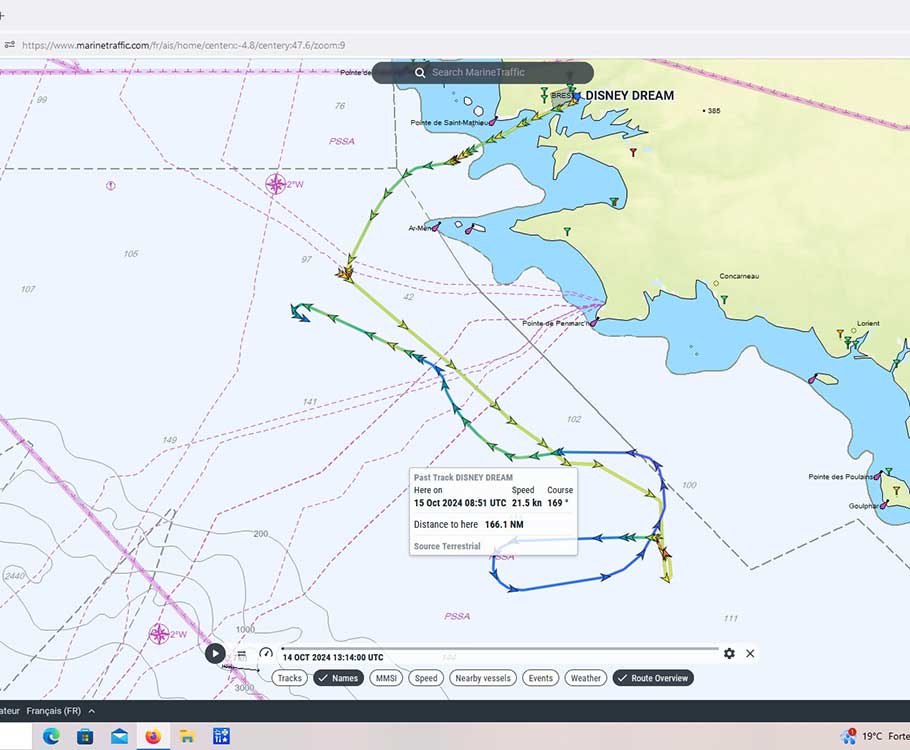910x750 pixels.
Task: Enable the Tracks toggle
Action: point(290,678)
